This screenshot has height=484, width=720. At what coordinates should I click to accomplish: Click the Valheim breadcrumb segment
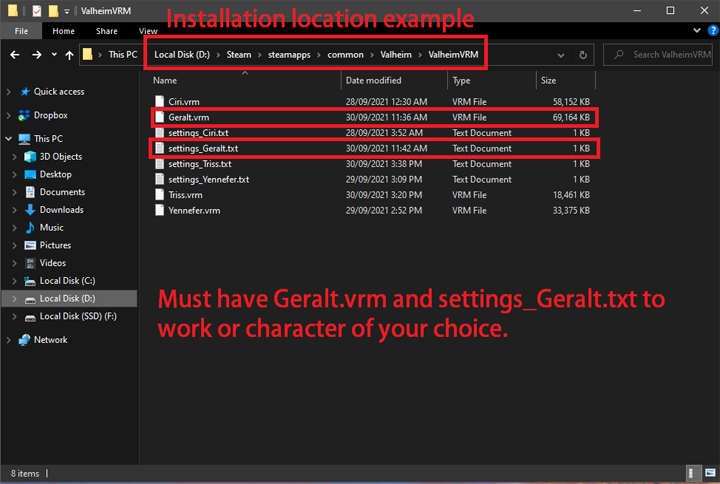(x=396, y=55)
